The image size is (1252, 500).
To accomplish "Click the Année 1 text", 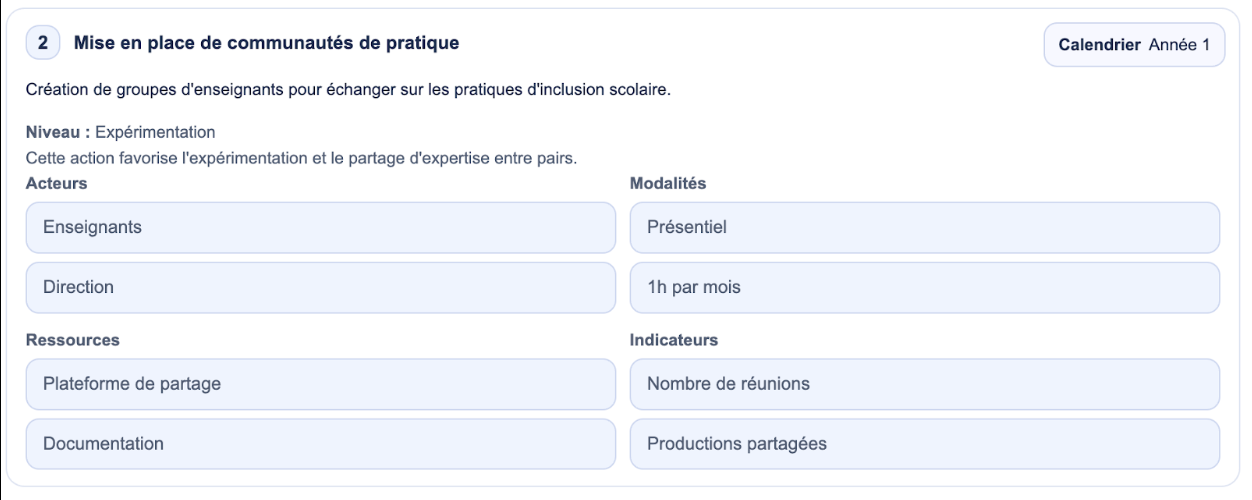I will pos(1179,45).
